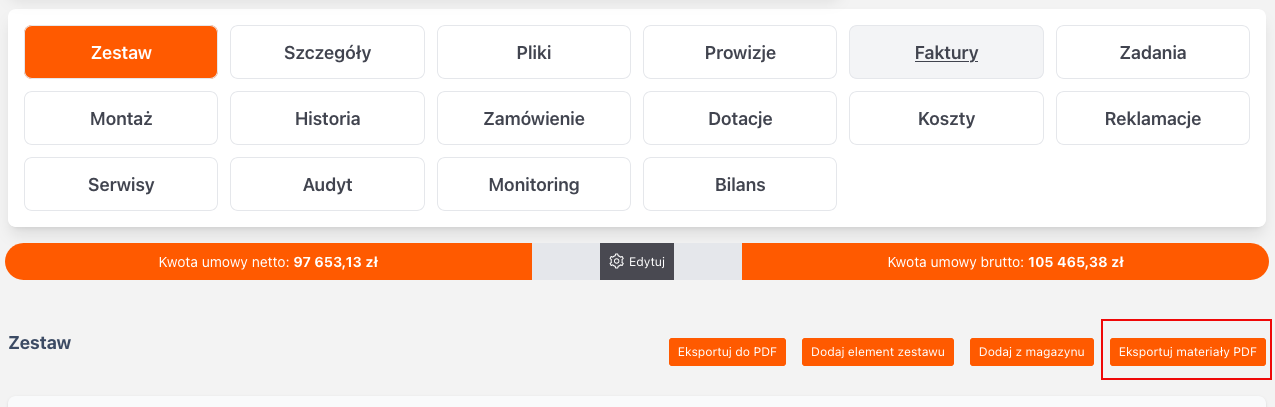
Task: Open the Zamówienie tab
Action: [x=534, y=118]
